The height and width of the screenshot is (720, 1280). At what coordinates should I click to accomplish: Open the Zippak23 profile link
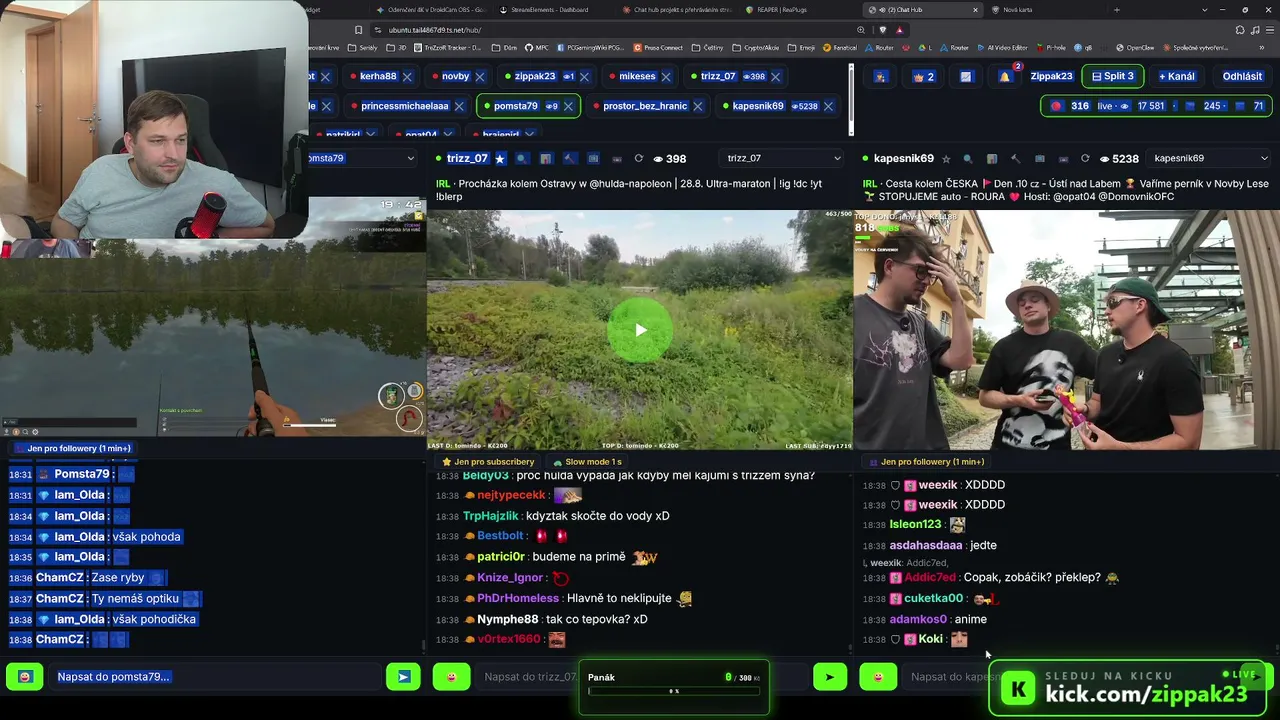[1051, 76]
